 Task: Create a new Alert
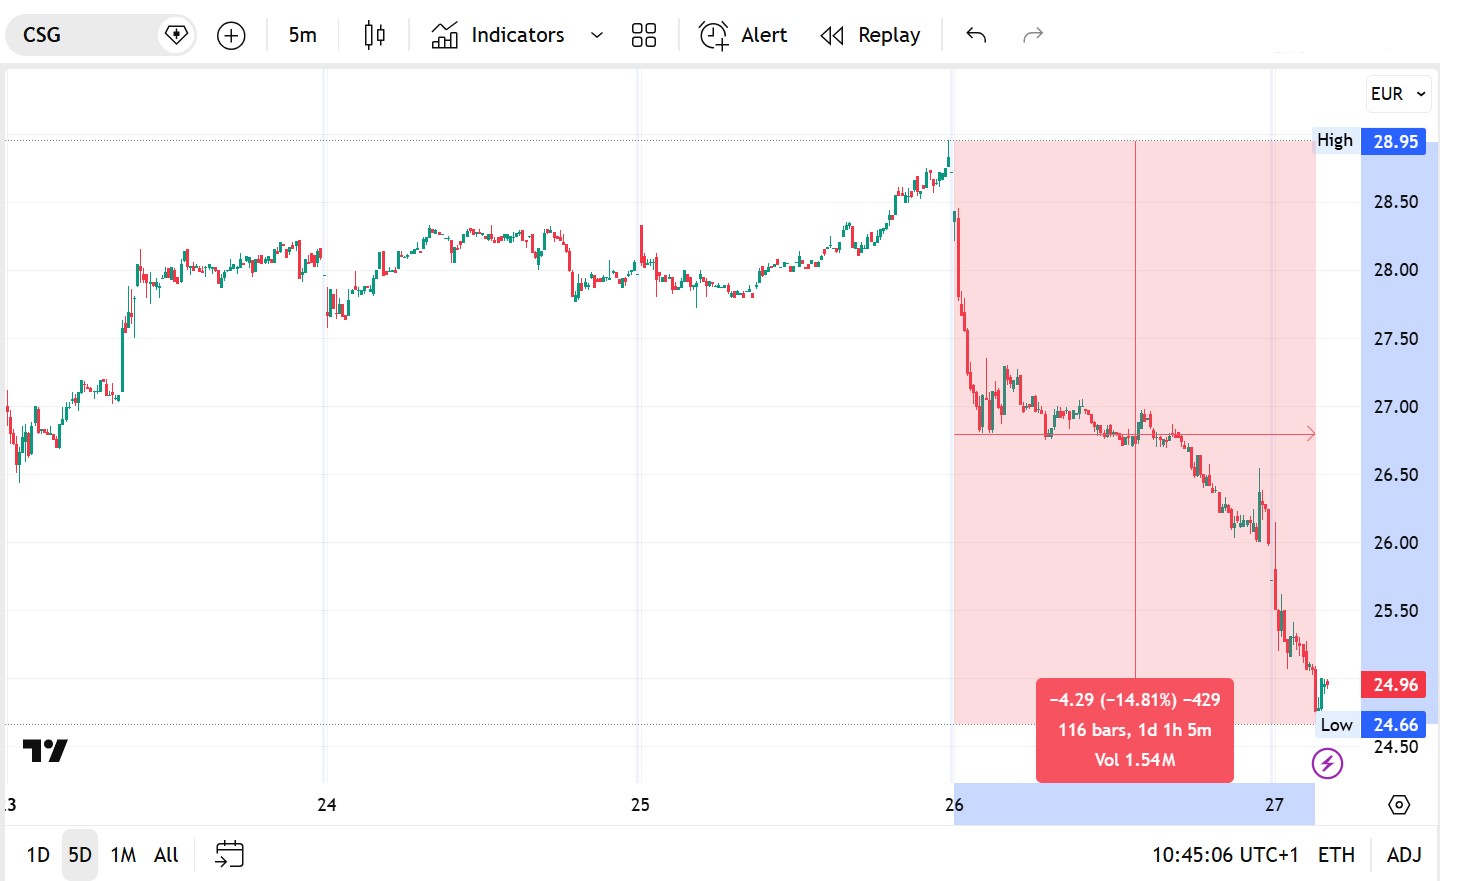(743, 36)
